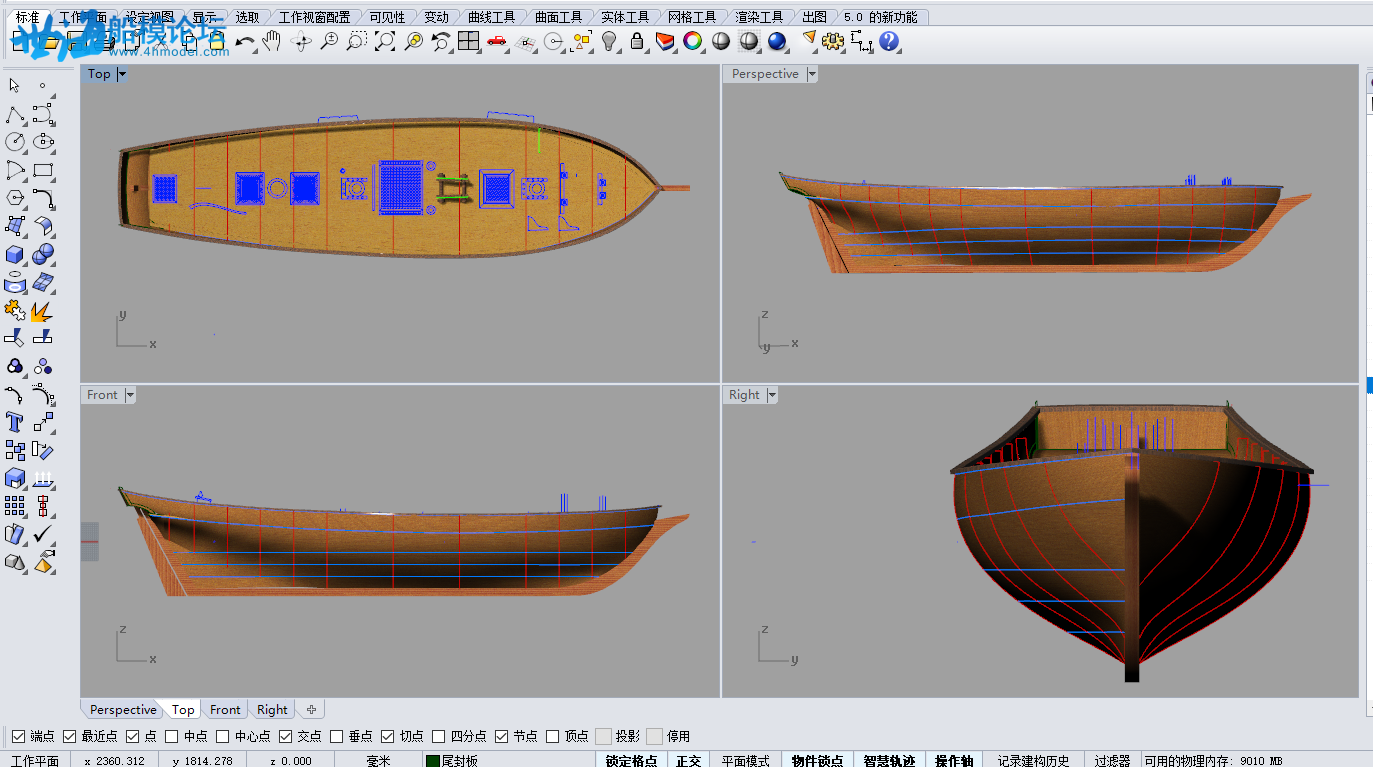Screen dimensions: 1373x767
Task: Toggle 平面模式 planar mode in status bar
Action: pyautogui.click(x=746, y=761)
